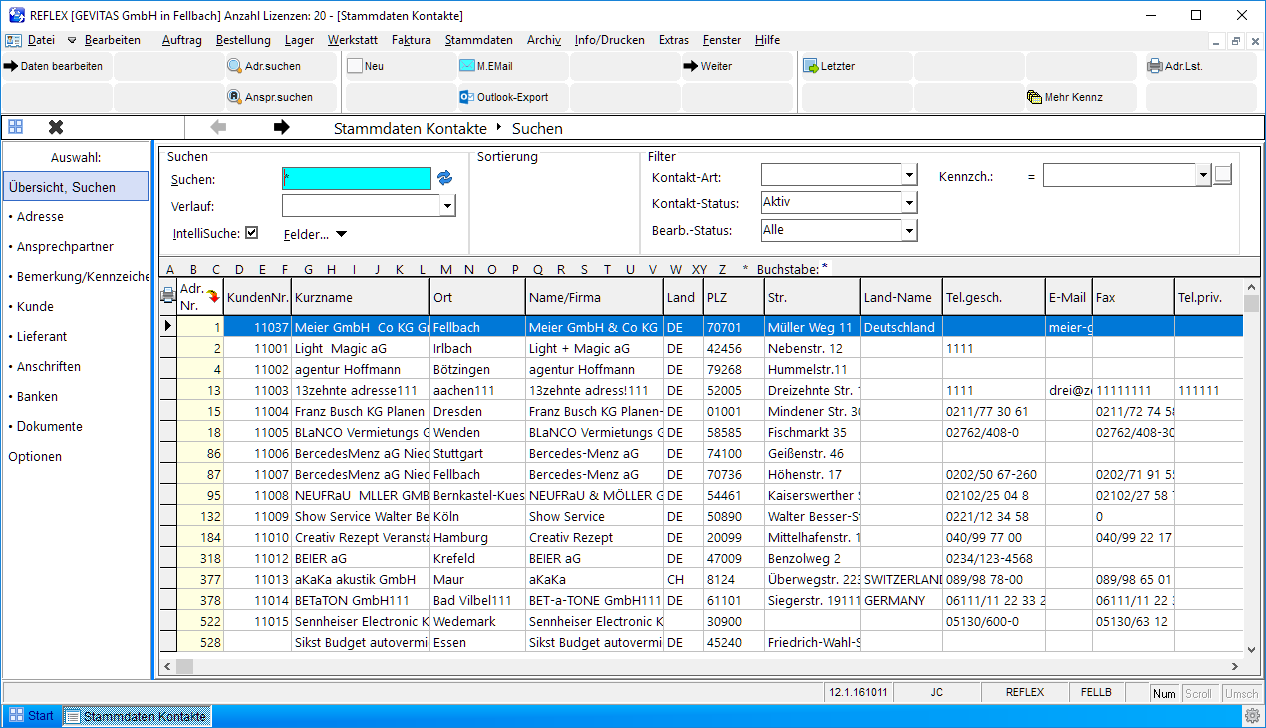Click the grid view icon in navigation bar
This screenshot has height=728, width=1266.
tap(16, 127)
